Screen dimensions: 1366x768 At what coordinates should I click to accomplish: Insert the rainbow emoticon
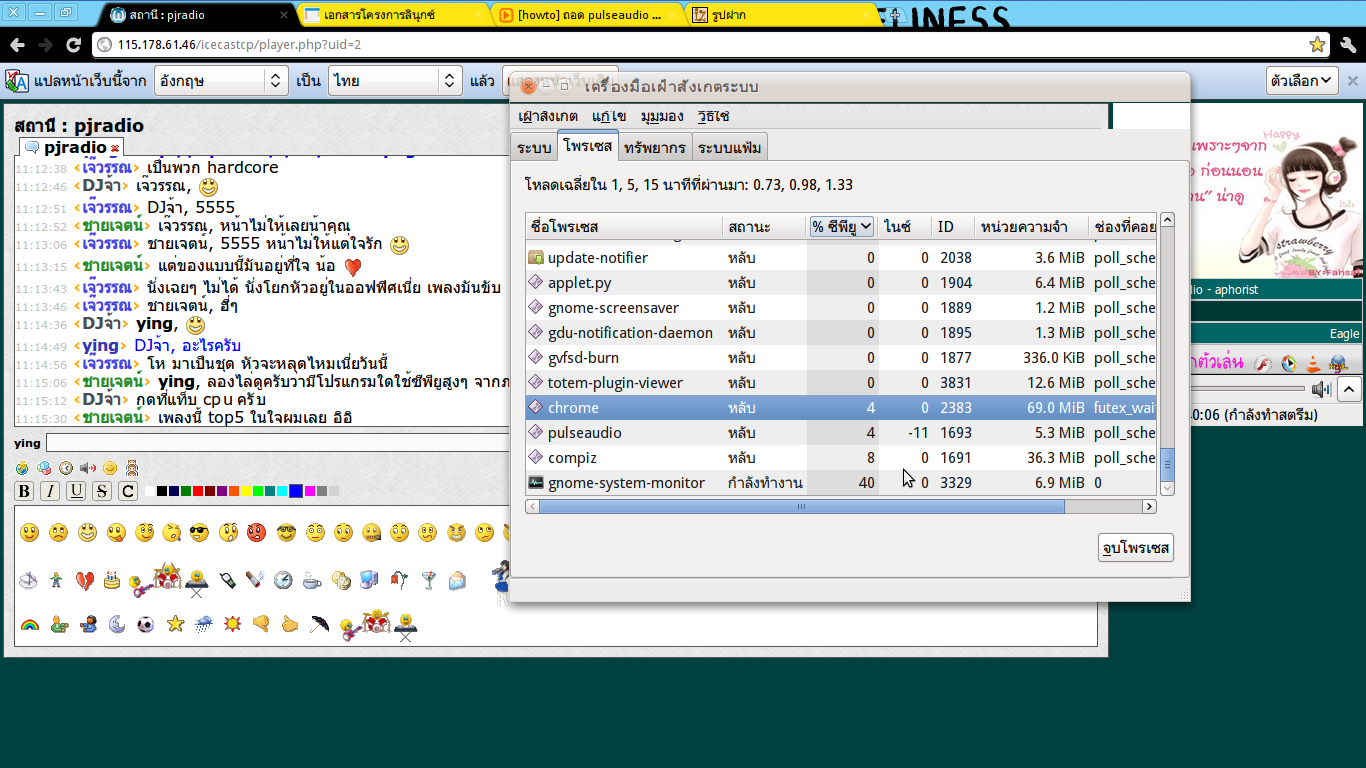pos(29,625)
